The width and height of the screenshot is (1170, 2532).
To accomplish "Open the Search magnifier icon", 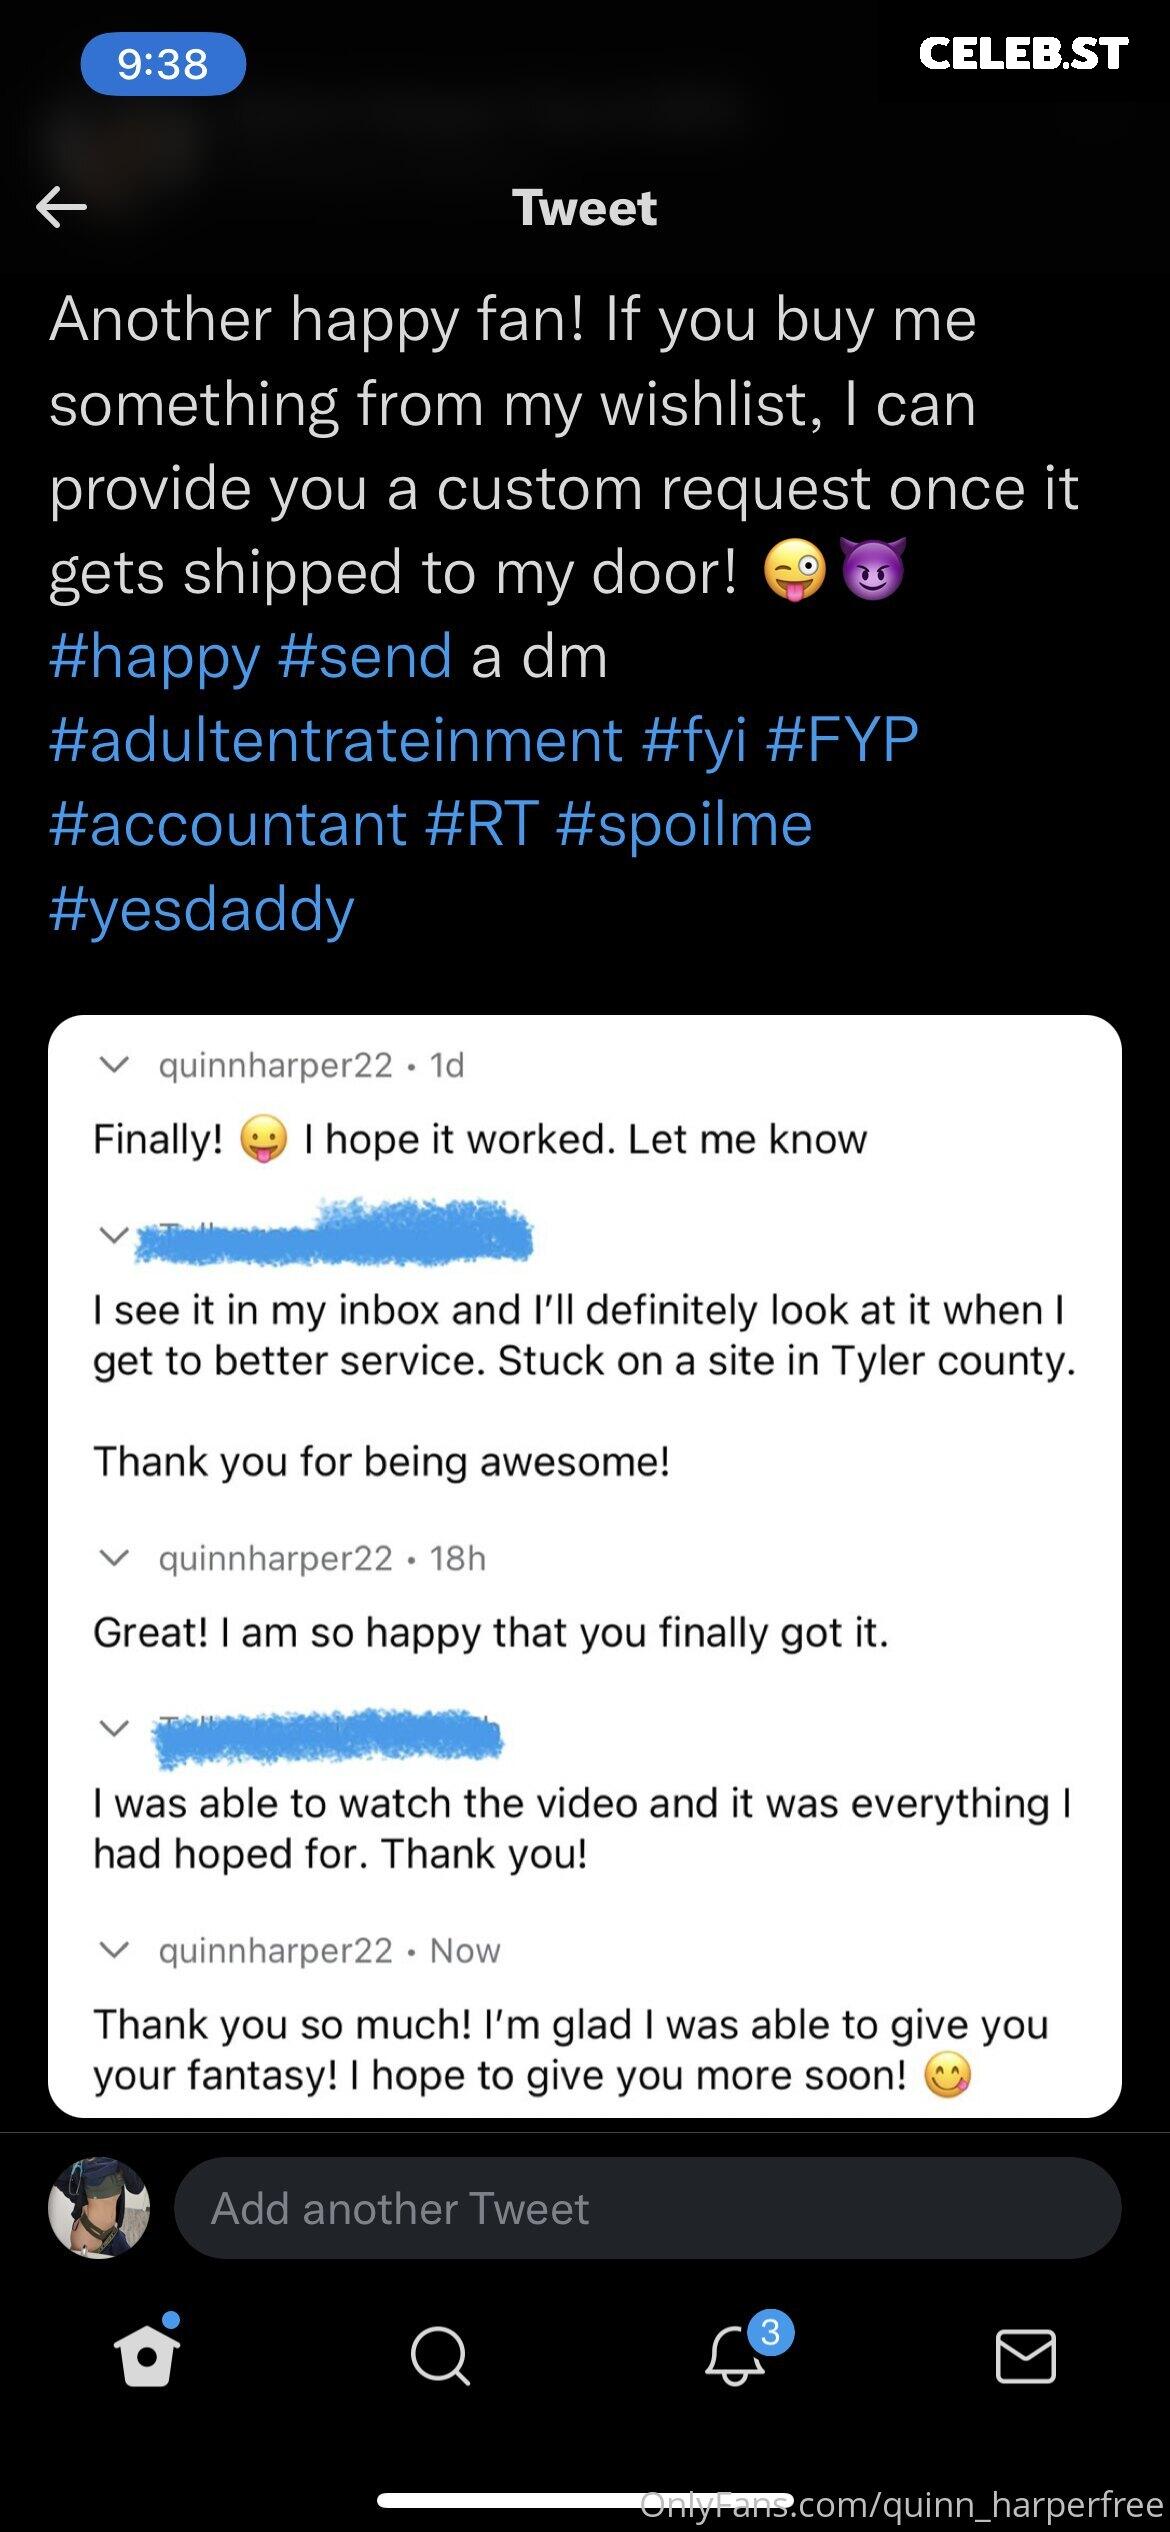I will tap(439, 2357).
